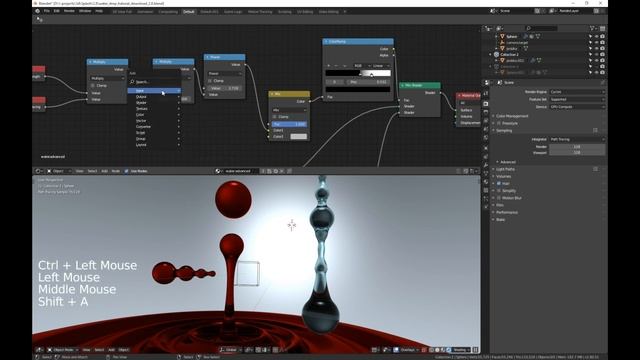This screenshot has height=360, width=640.
Task: Click the ColorRamp gradient bar
Action: tap(358, 73)
